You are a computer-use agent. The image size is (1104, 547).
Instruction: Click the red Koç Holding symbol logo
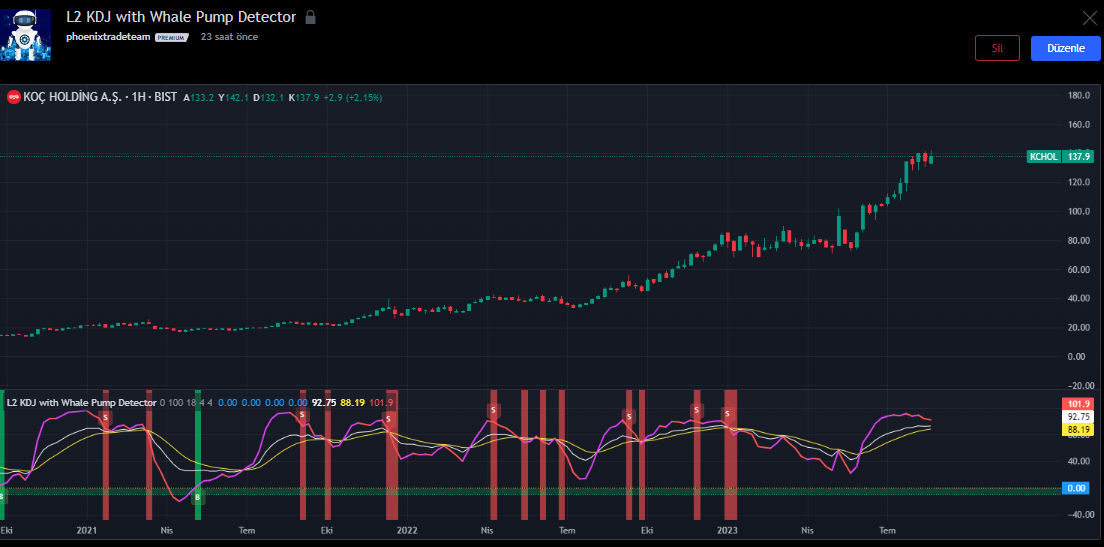(x=14, y=97)
